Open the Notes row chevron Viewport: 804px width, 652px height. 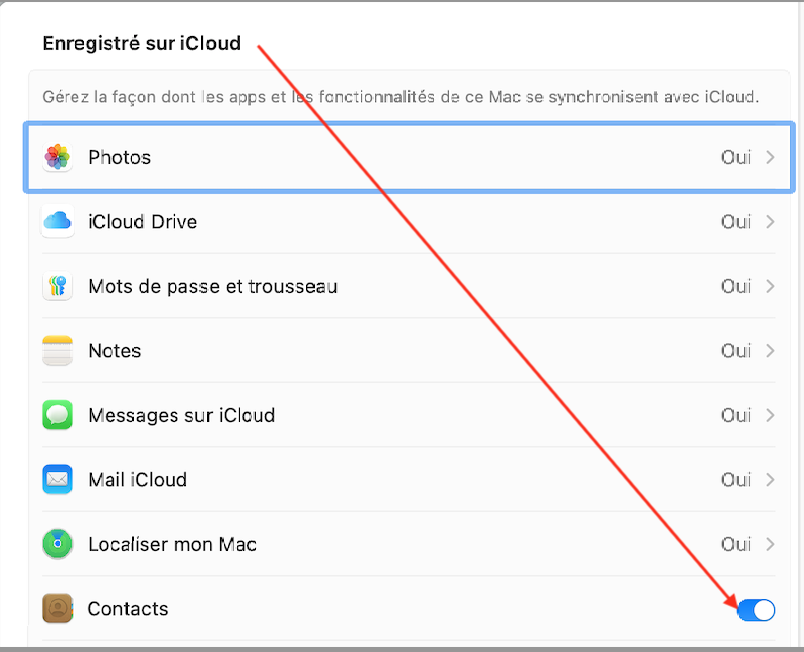pyautogui.click(x=770, y=351)
